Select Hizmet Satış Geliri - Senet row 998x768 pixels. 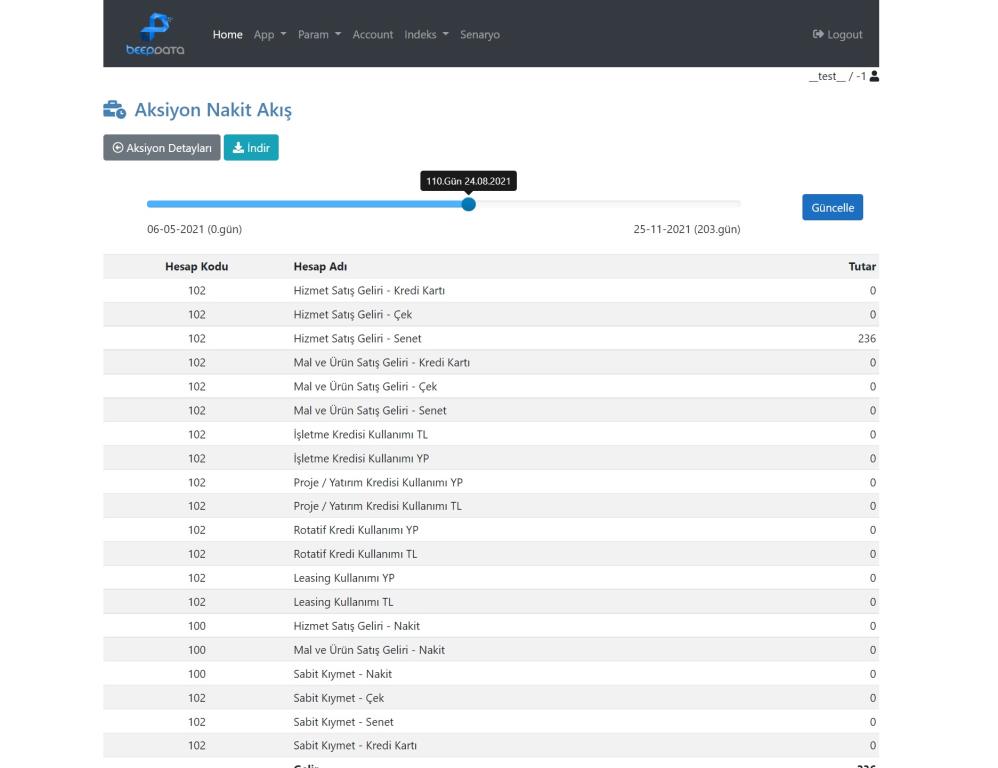click(491, 339)
